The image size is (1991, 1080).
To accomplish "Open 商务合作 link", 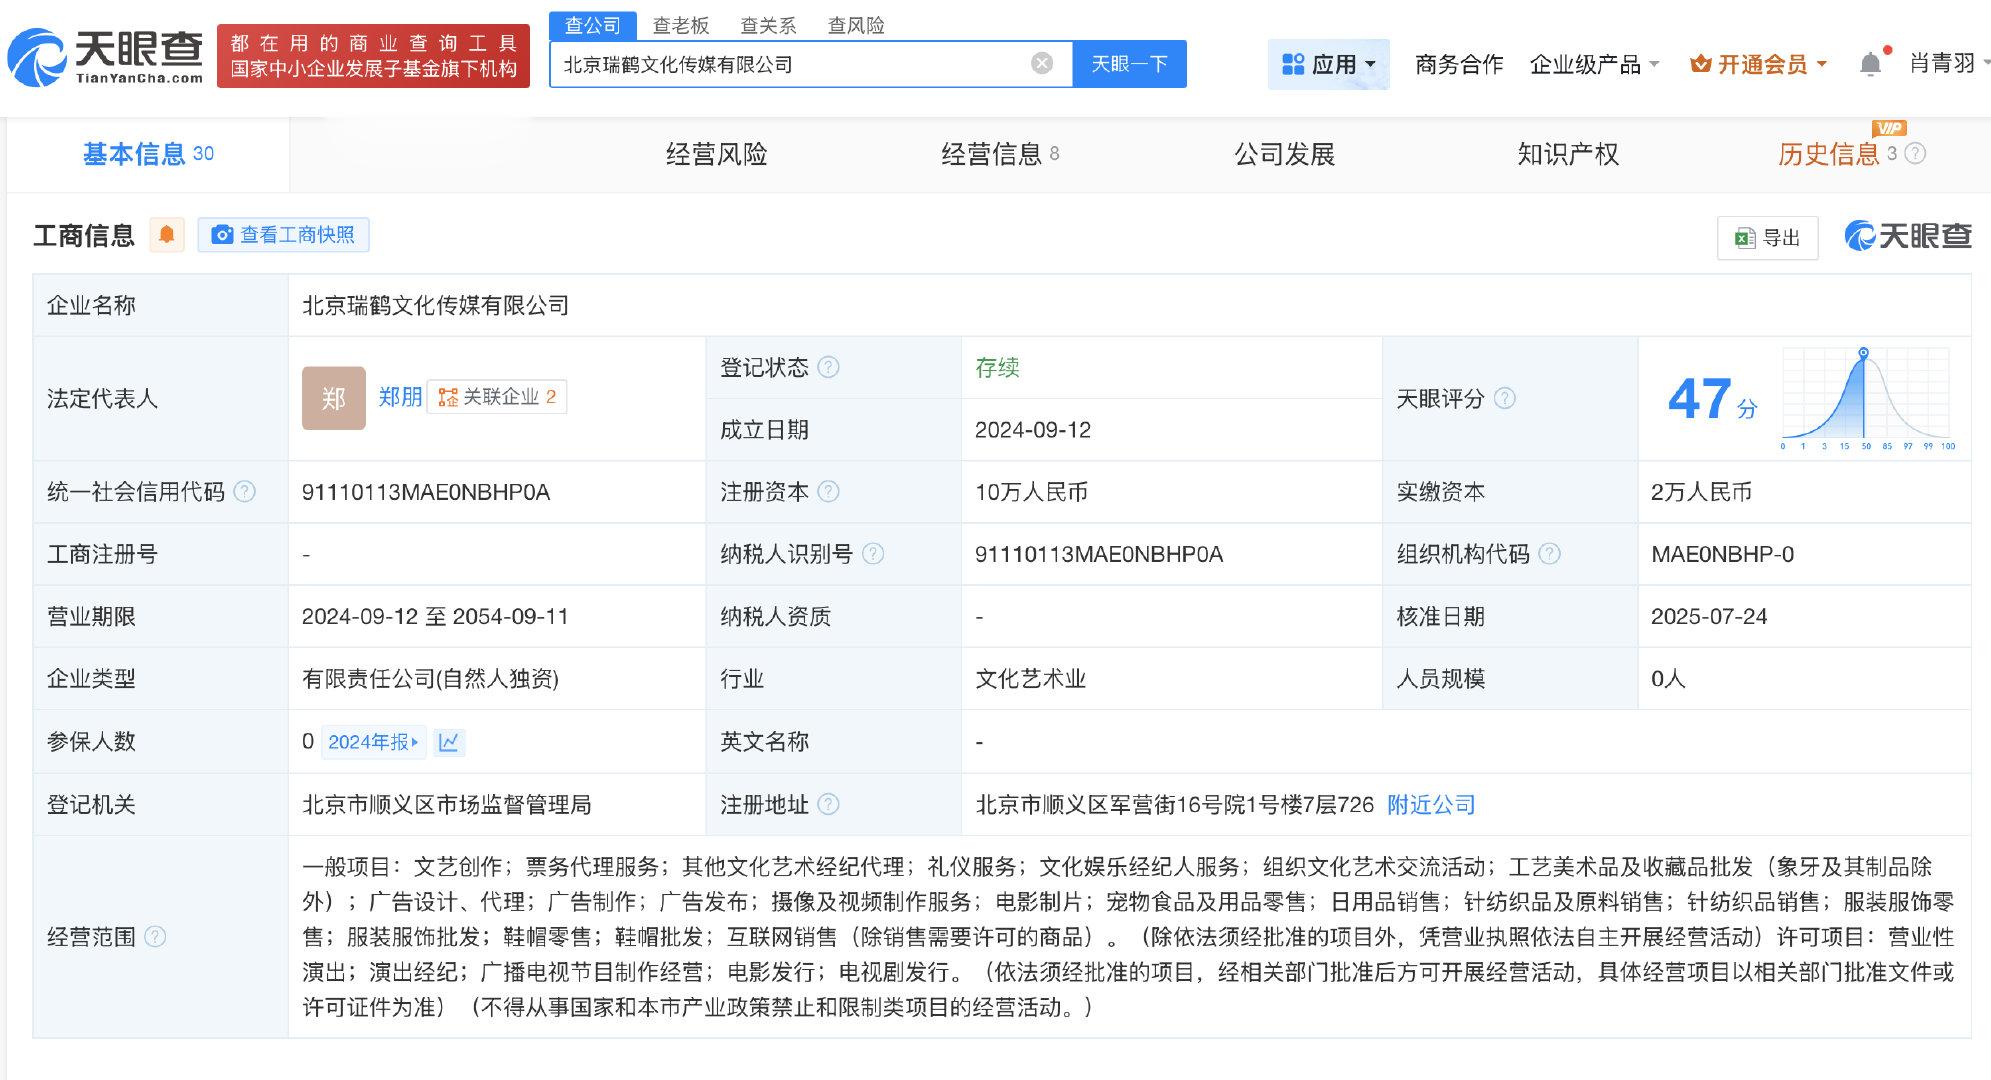I will [1459, 64].
